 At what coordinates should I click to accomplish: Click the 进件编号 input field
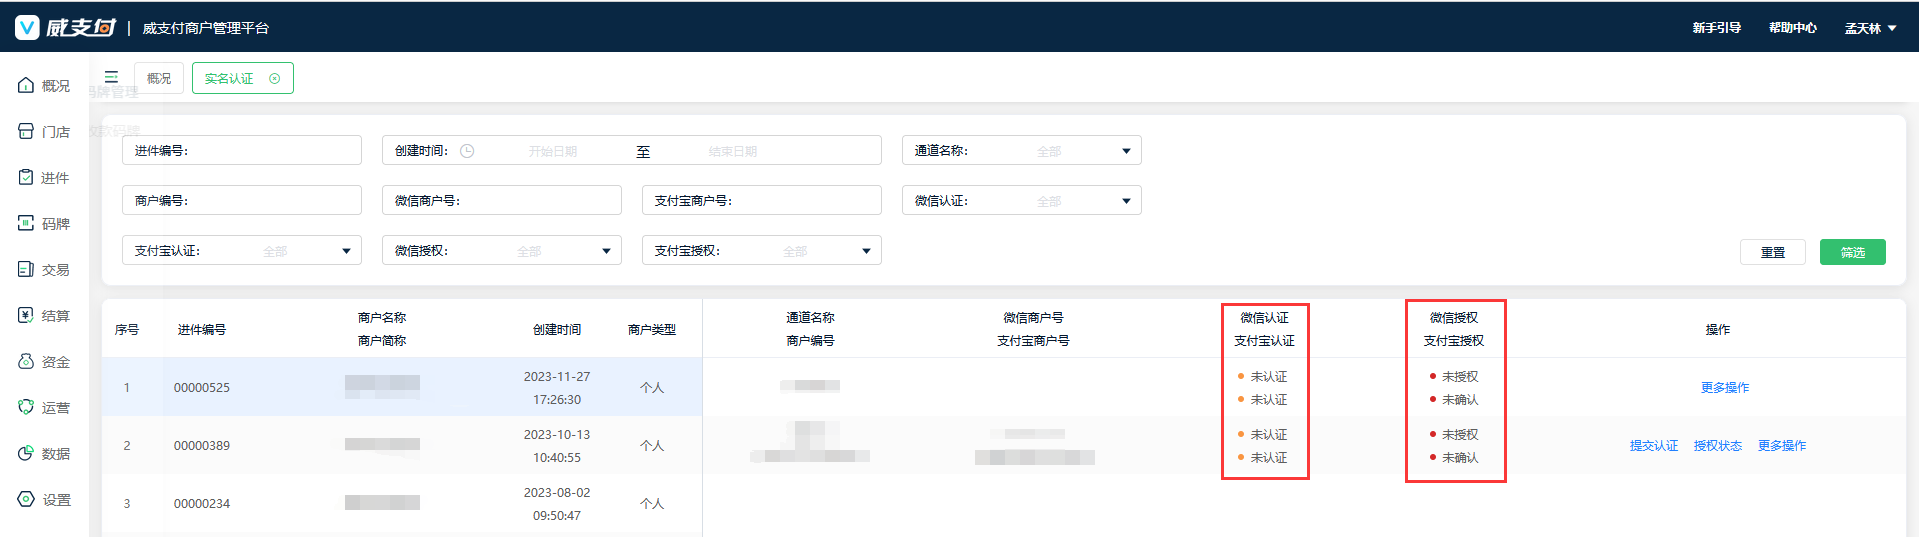pyautogui.click(x=270, y=151)
